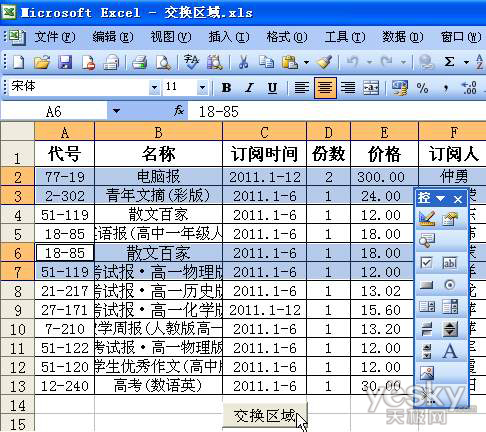Paste from clipboard

pyautogui.click(x=290, y=62)
